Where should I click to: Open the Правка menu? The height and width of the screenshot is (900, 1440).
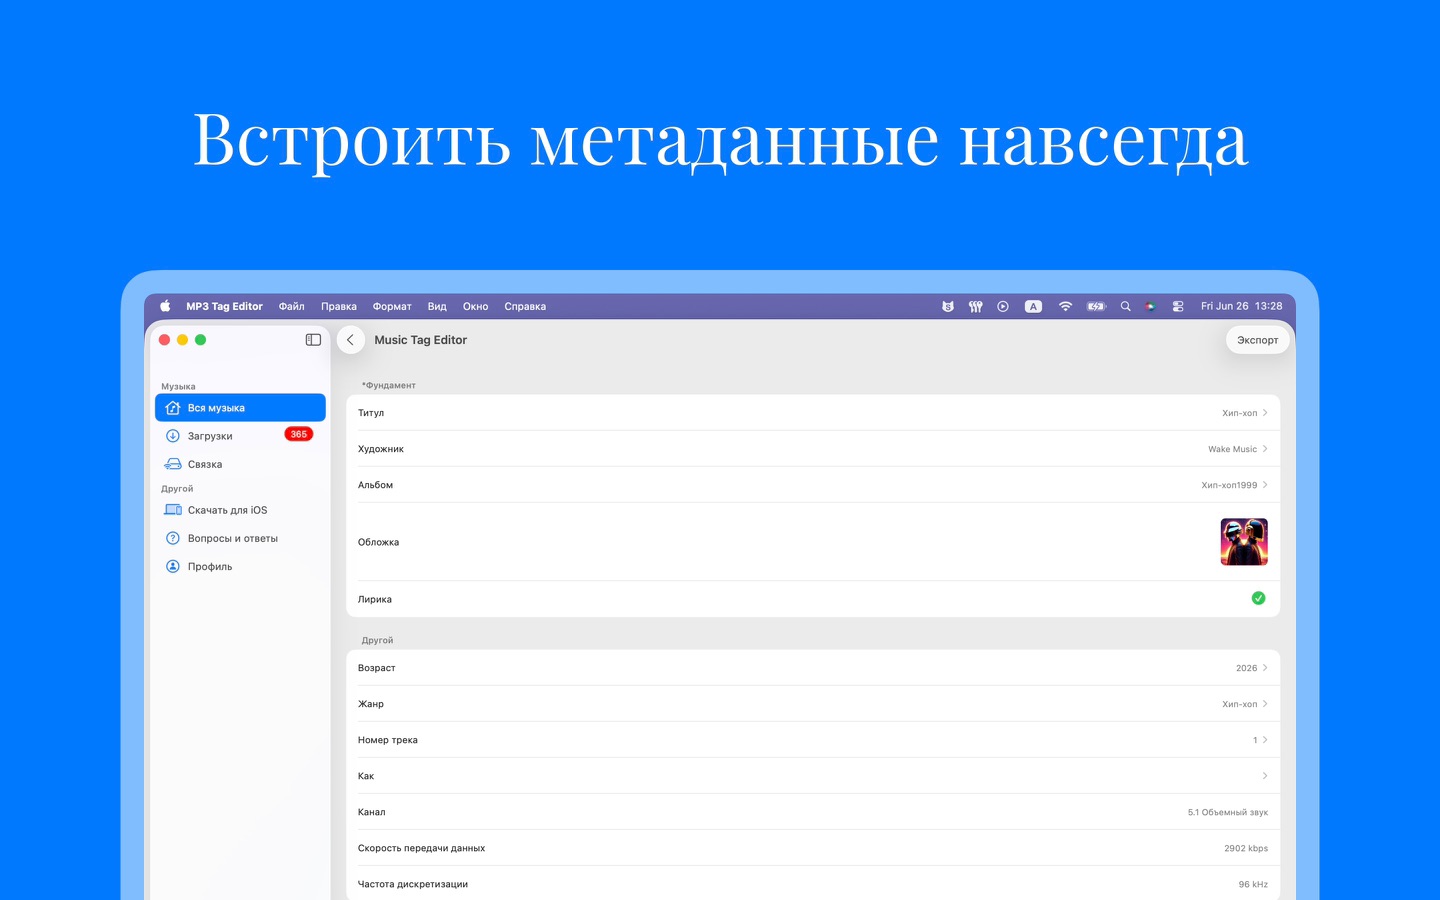[339, 306]
